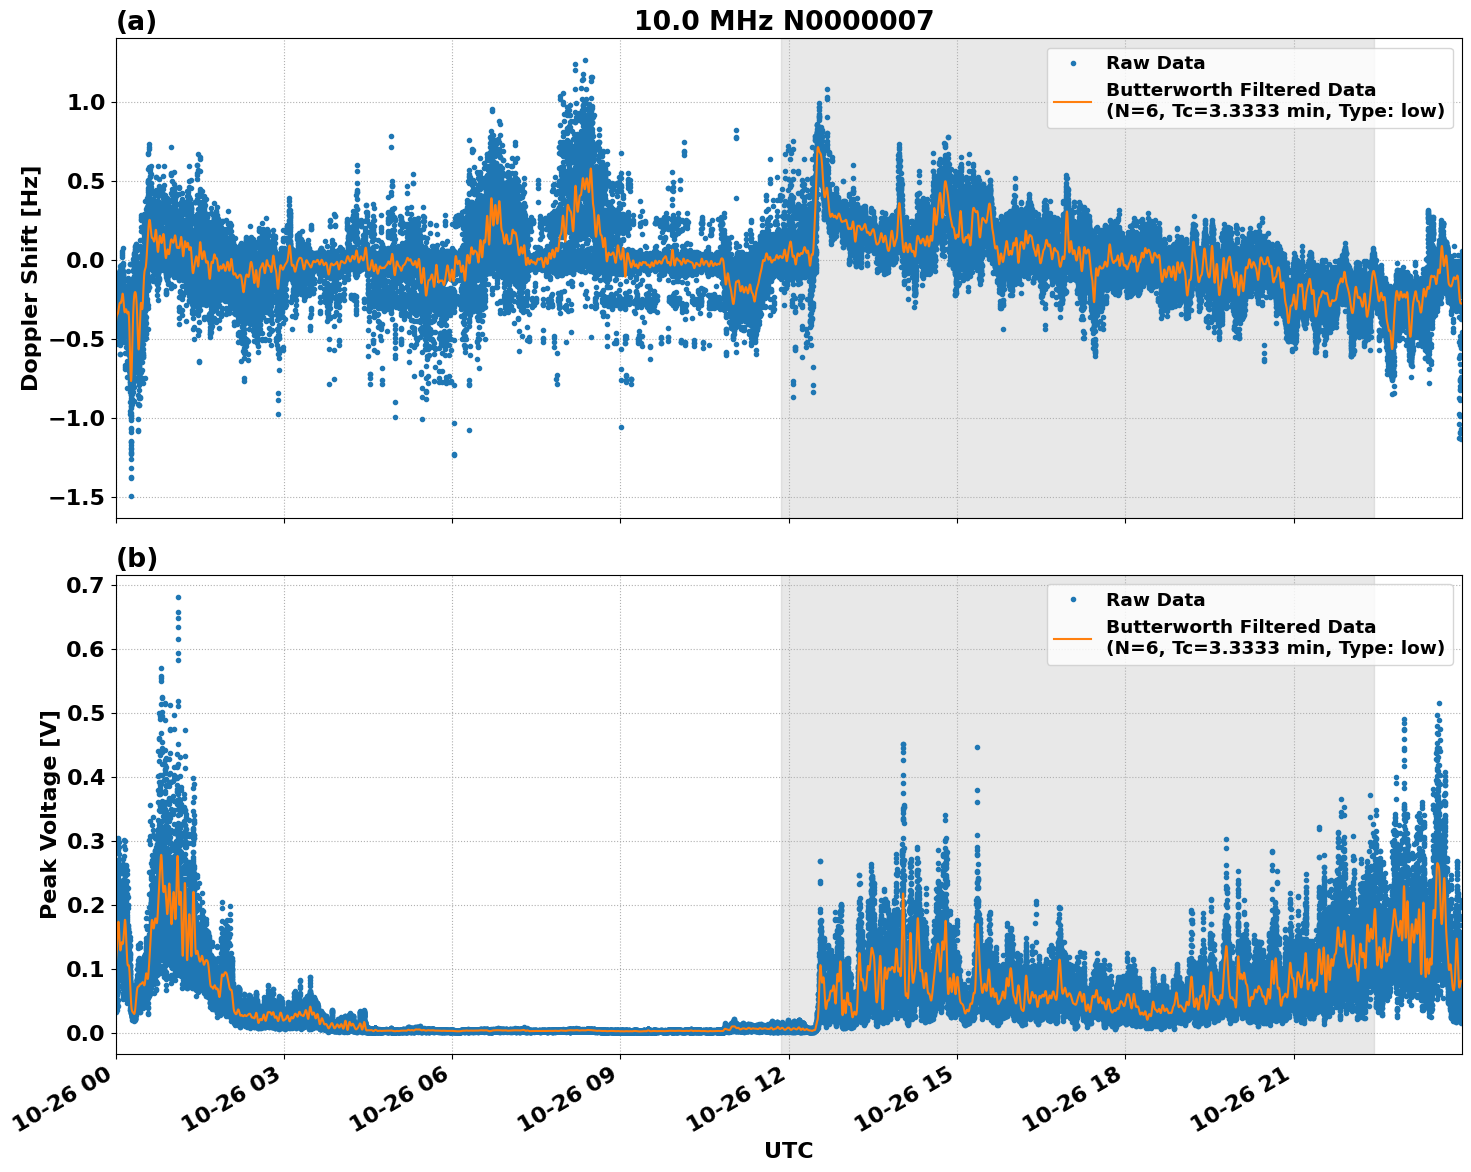The image size is (1471, 1172).
Task: Select the '(b)' subplot label icon
Action: click(x=137, y=557)
